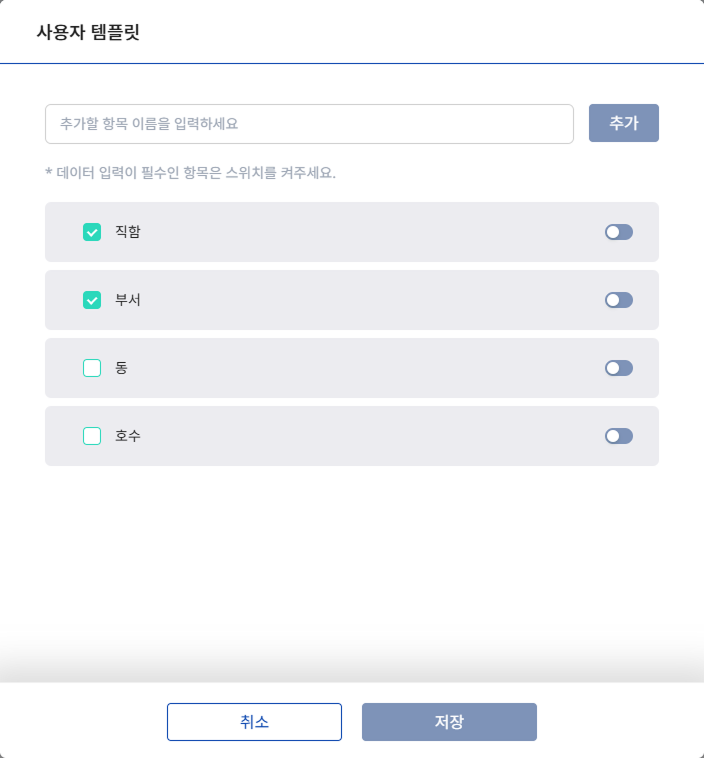
Task: Save with the 저장 button
Action: click(x=449, y=722)
